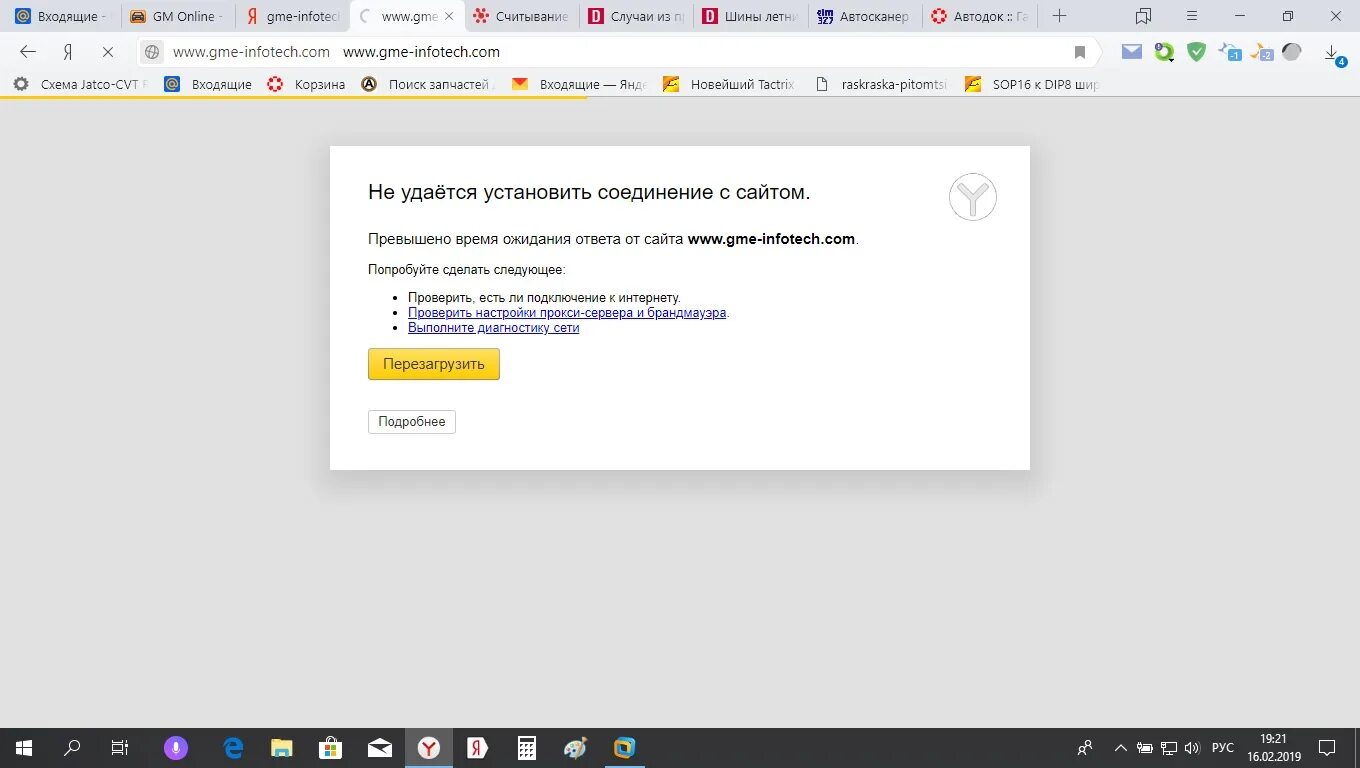Click the network connection tray icon

click(1168, 748)
